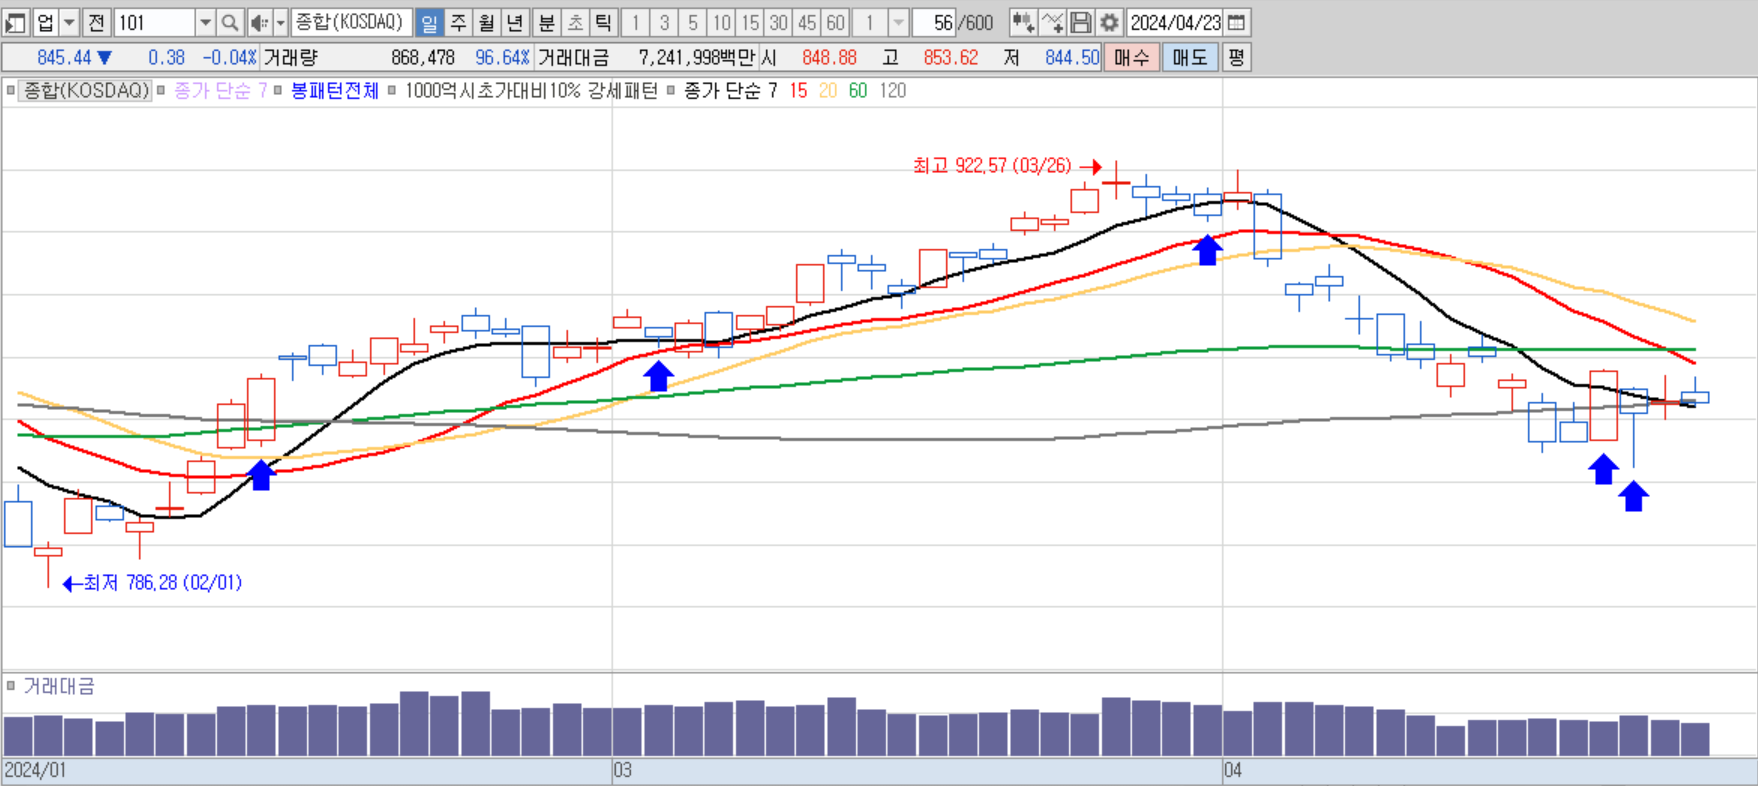Select the 분 minute period
Image resolution: width=1758 pixels, height=786 pixels.
pos(546,22)
